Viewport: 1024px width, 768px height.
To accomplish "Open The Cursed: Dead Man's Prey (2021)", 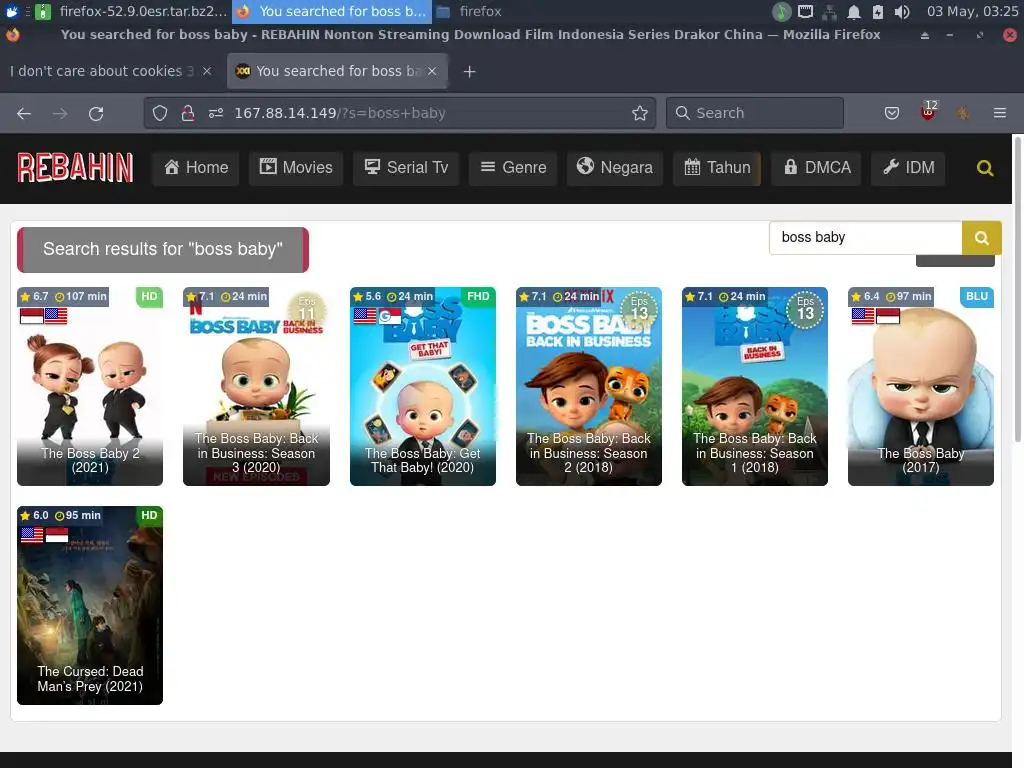I will coord(90,605).
